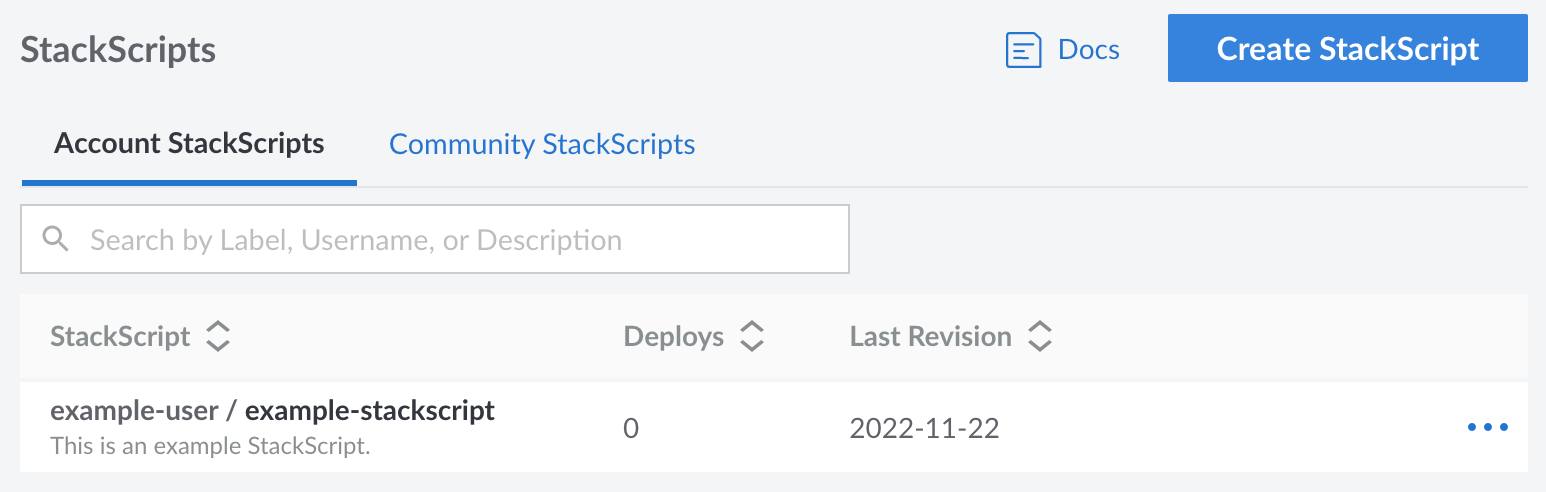The height and width of the screenshot is (492, 1546).
Task: Open the Community StackScripts tab
Action: (x=542, y=144)
